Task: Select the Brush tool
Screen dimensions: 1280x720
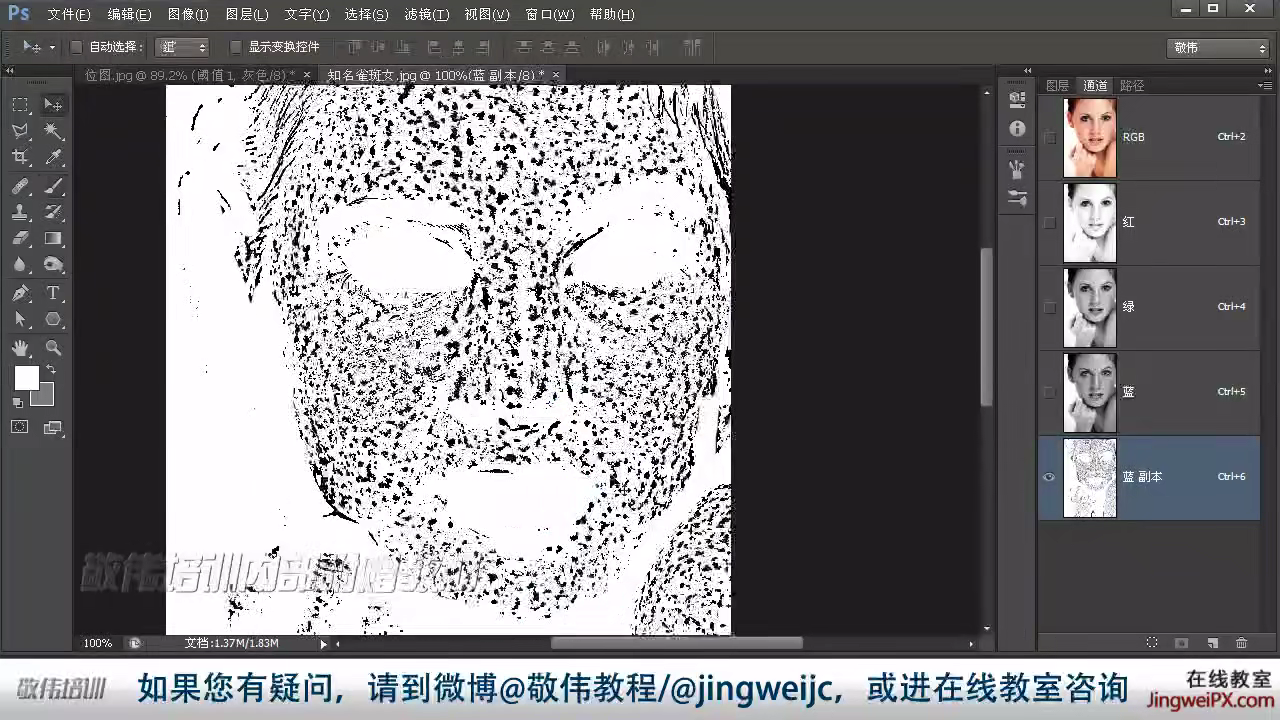Action: [x=53, y=186]
